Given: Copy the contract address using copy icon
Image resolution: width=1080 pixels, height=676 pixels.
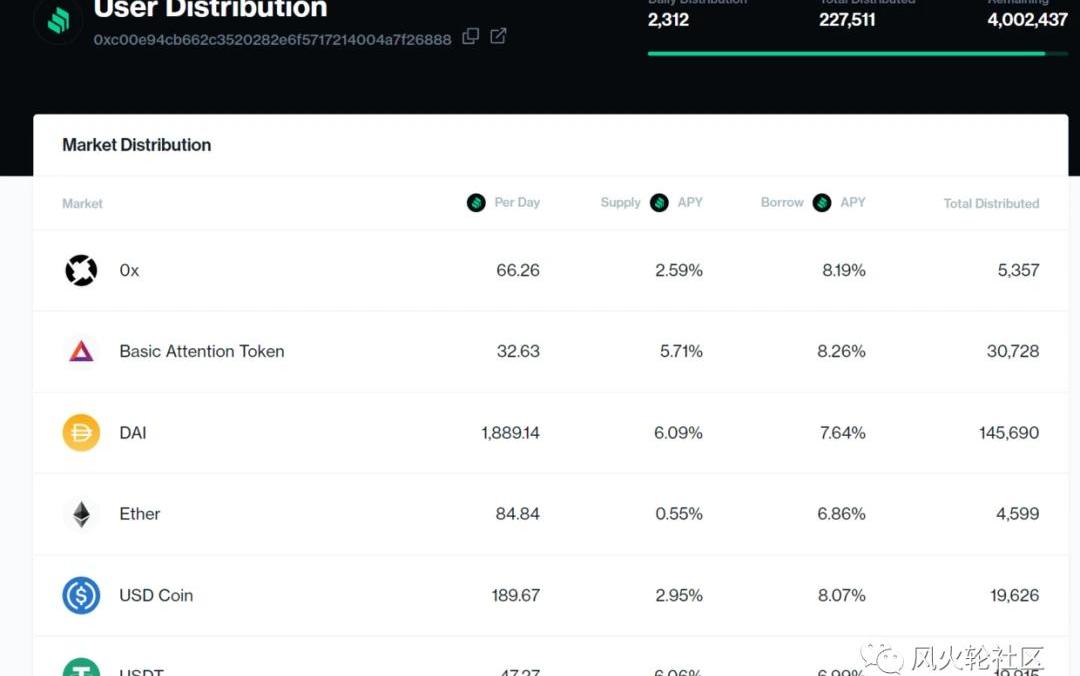Looking at the screenshot, I should click(470, 37).
